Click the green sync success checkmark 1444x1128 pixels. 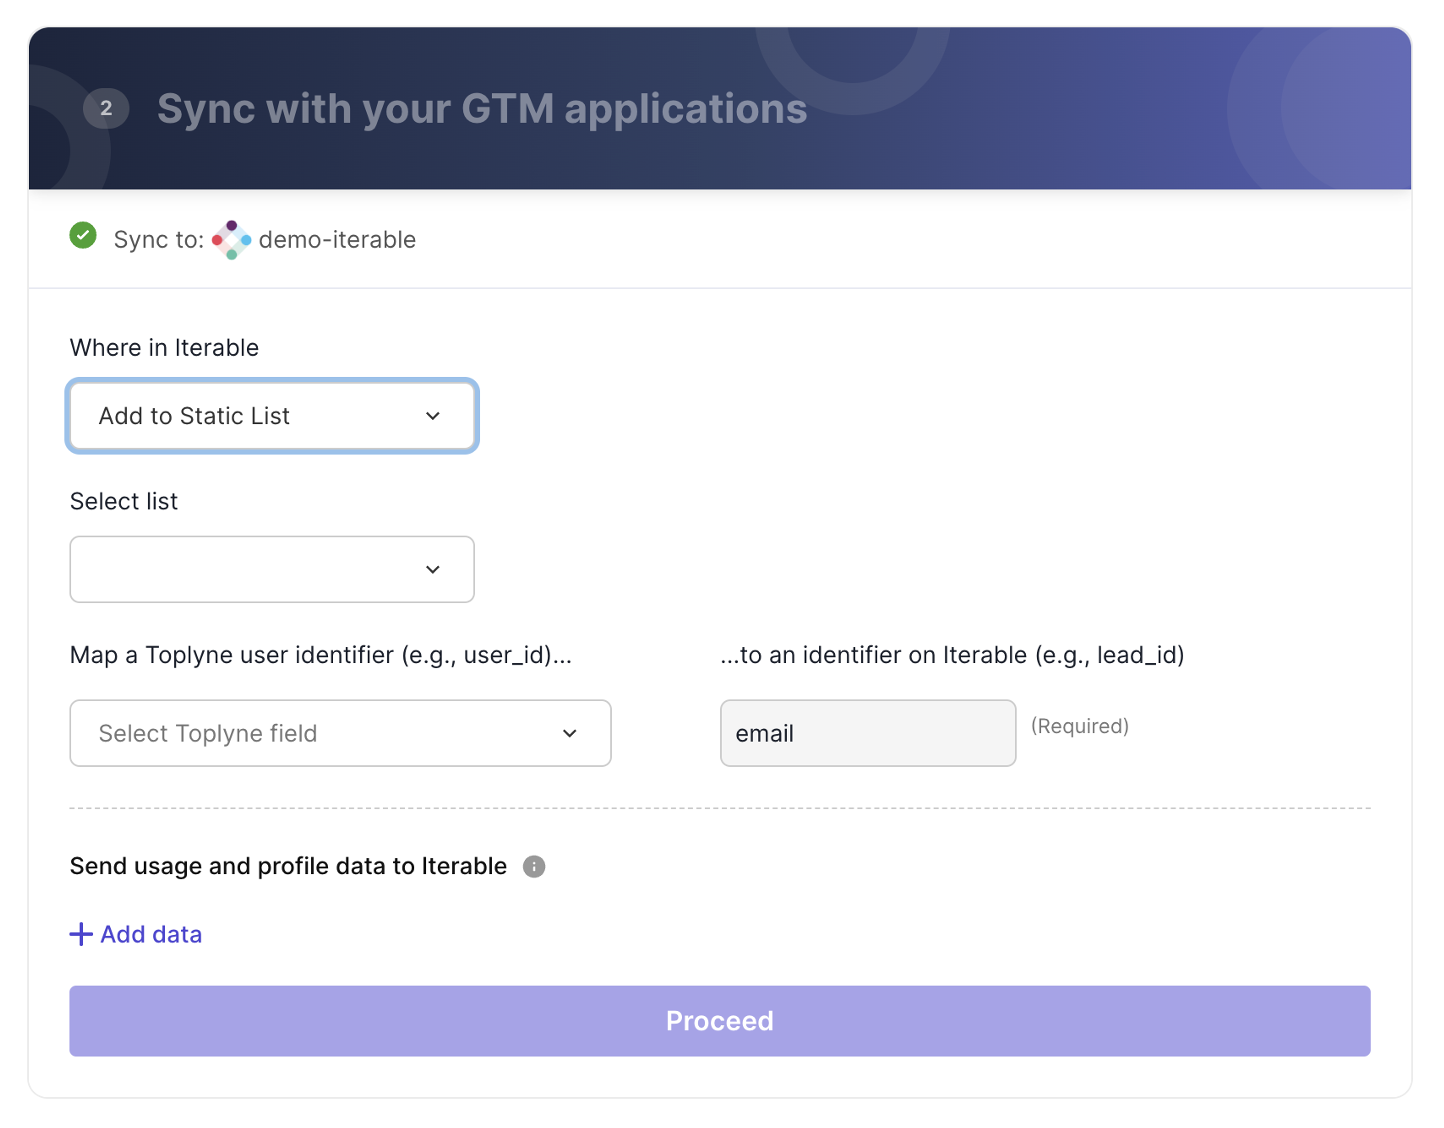pos(83,236)
